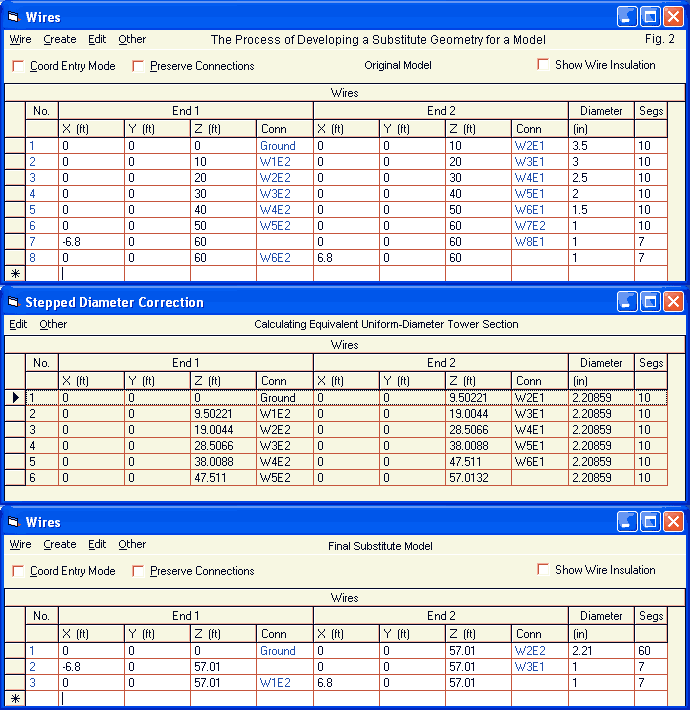This screenshot has width=690, height=710.
Task: Click the Ground connection cell in Final Substitute Model
Action: pyautogui.click(x=278, y=651)
